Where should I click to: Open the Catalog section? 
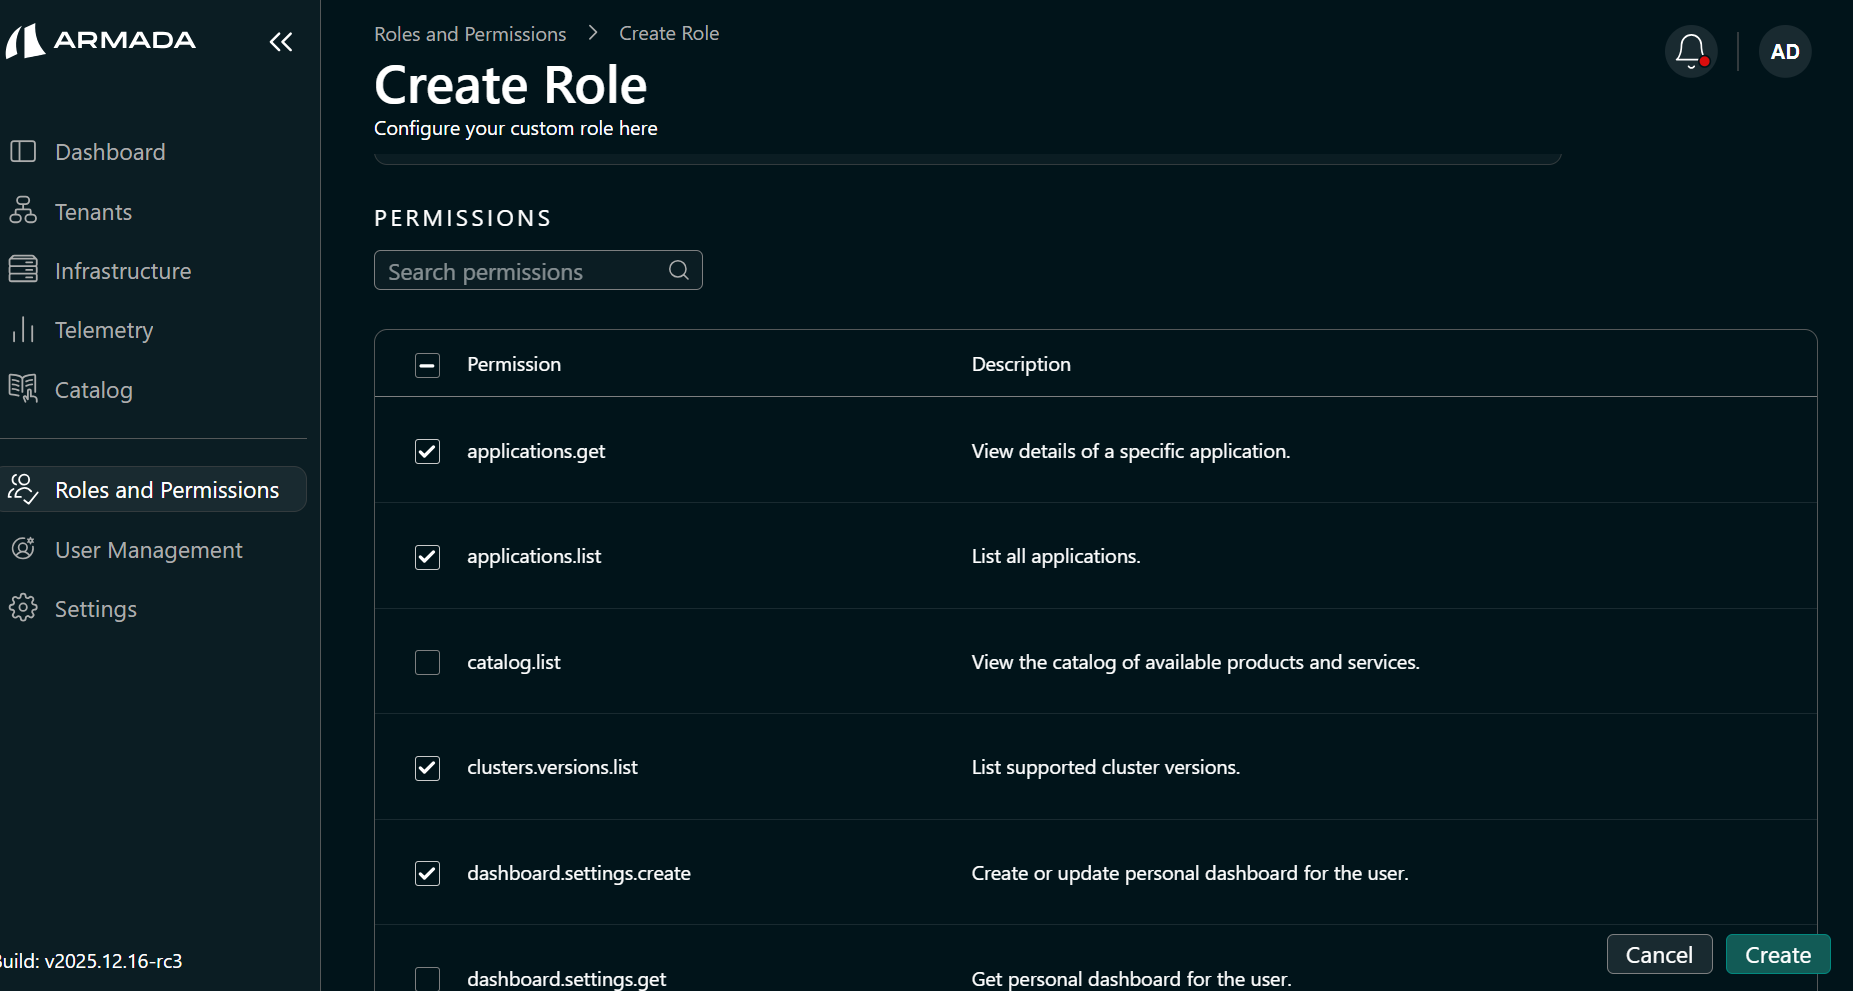[x=93, y=390]
